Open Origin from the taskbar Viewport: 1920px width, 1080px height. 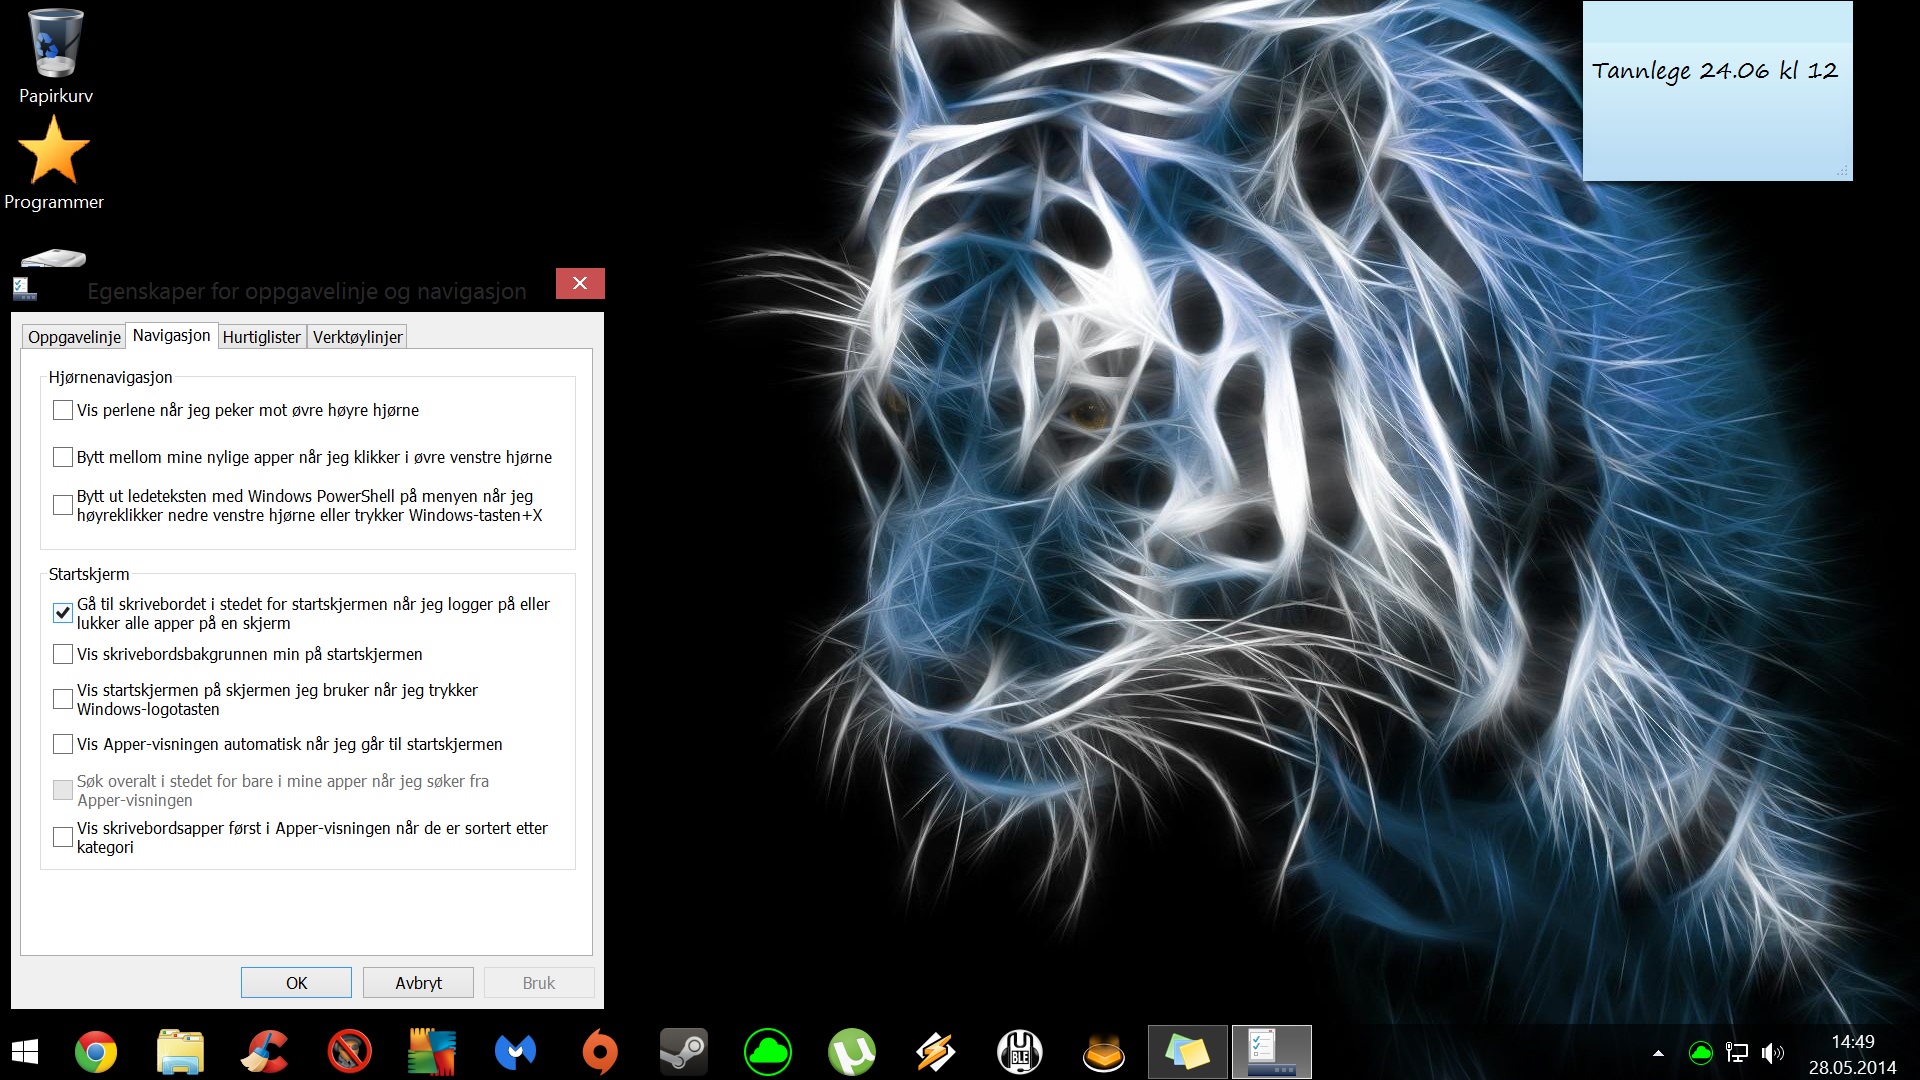600,1052
